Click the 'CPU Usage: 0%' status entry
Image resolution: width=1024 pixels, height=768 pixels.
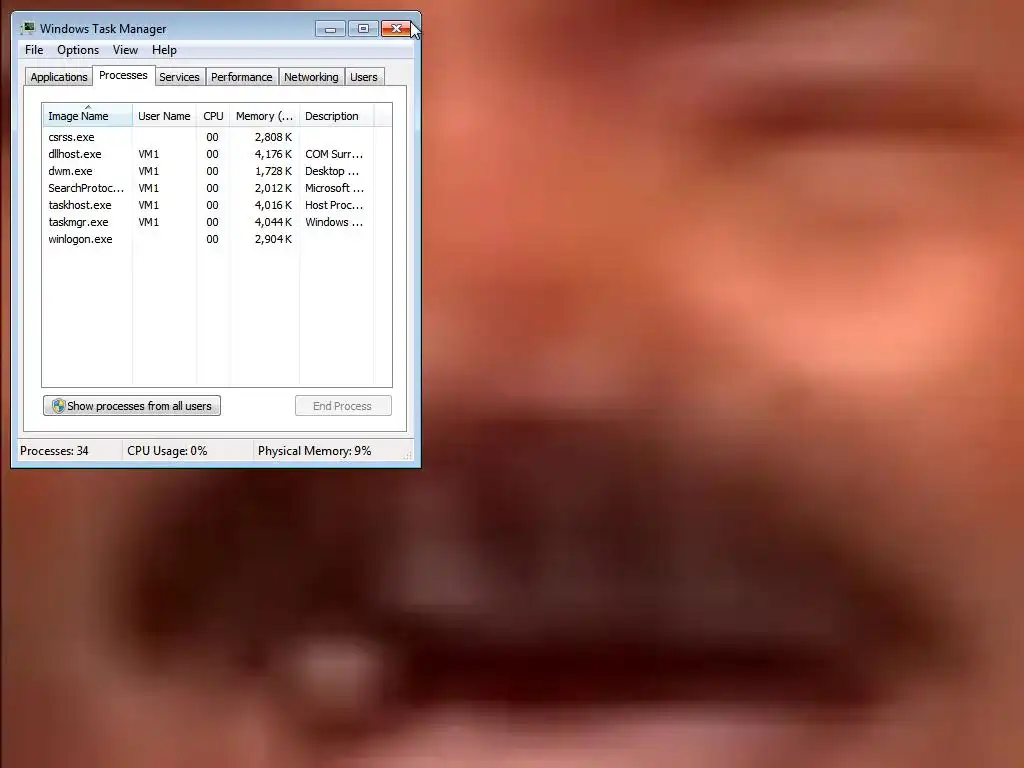click(167, 451)
